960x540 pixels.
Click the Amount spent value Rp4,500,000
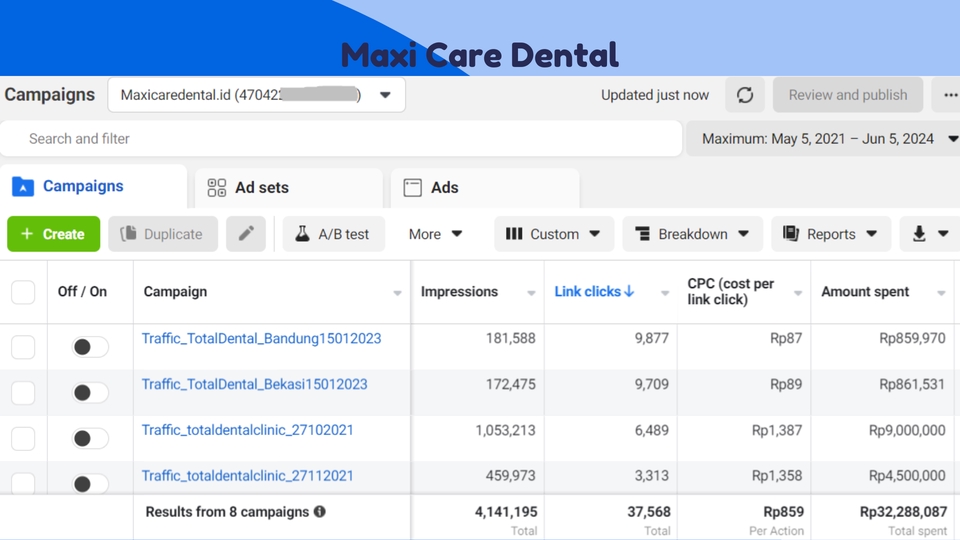click(x=907, y=476)
